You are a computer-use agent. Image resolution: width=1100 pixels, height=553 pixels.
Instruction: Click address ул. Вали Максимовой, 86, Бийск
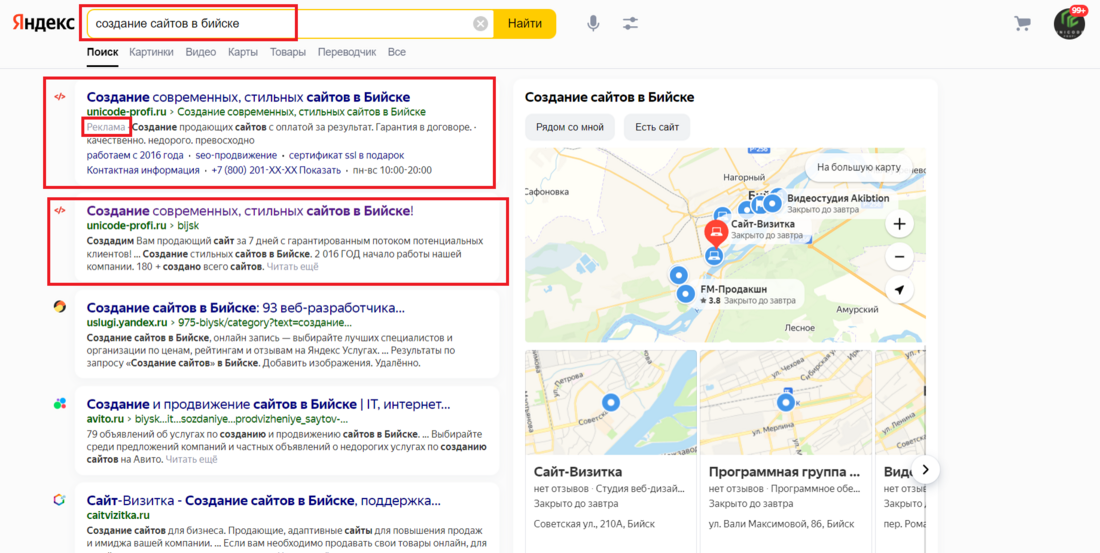click(782, 524)
